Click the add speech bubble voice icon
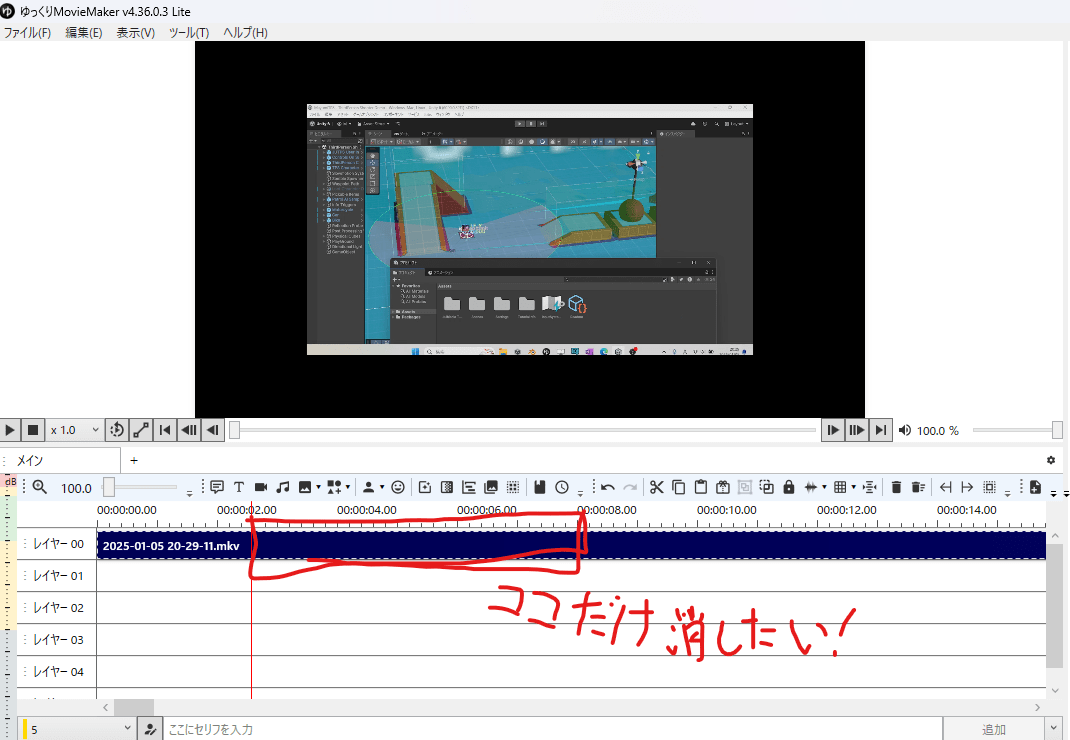 (216, 487)
